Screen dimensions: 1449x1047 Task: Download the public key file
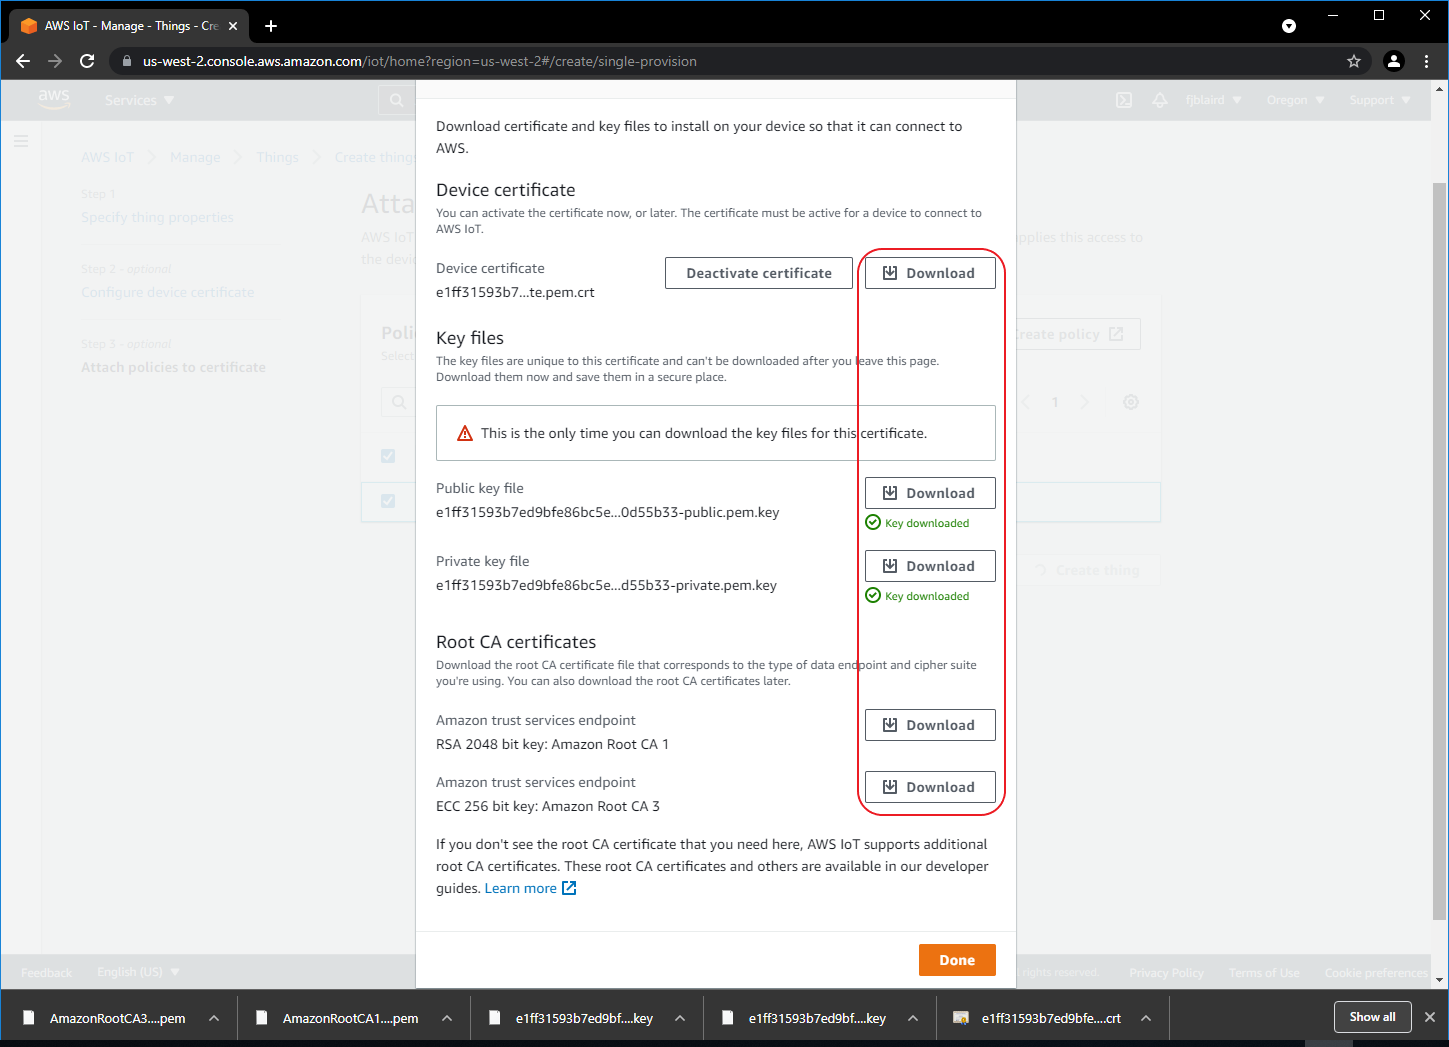pyautogui.click(x=929, y=493)
